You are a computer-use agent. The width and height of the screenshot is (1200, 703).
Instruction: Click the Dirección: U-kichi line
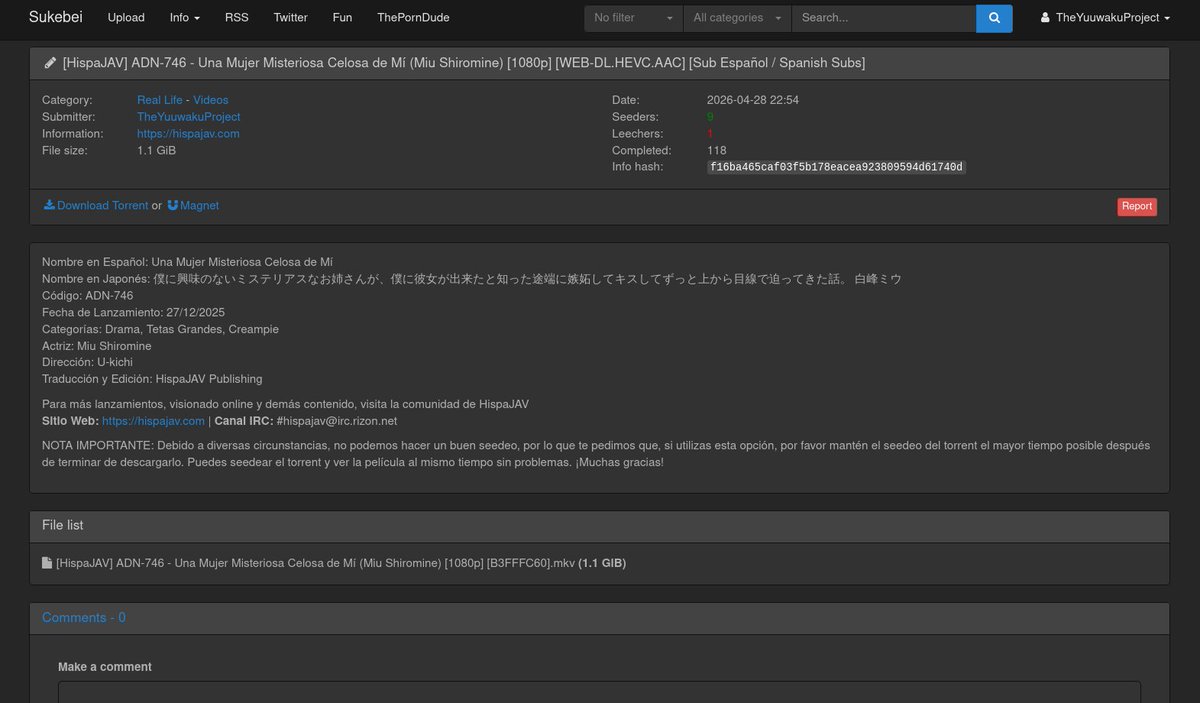[87, 362]
